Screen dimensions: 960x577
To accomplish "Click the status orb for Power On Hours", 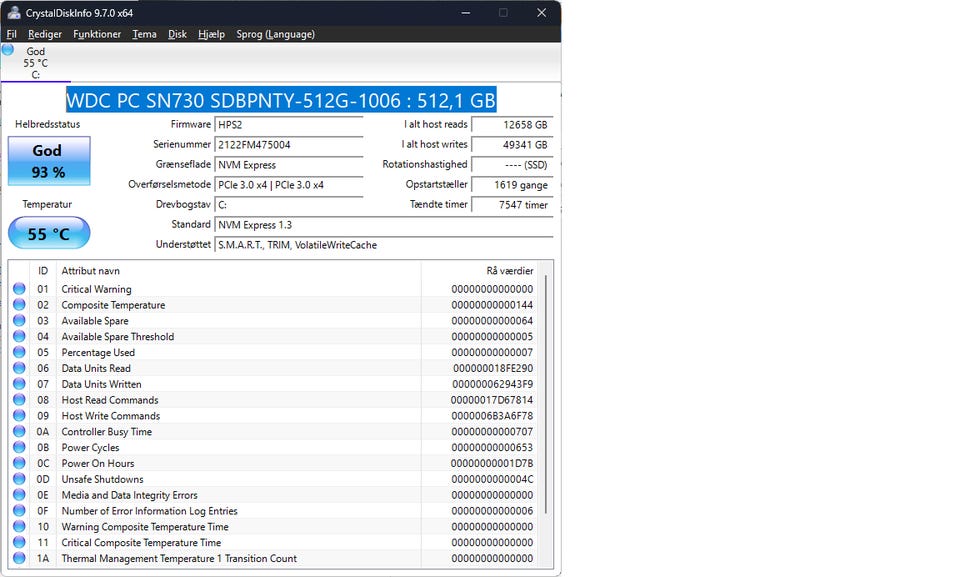I will (x=19, y=463).
